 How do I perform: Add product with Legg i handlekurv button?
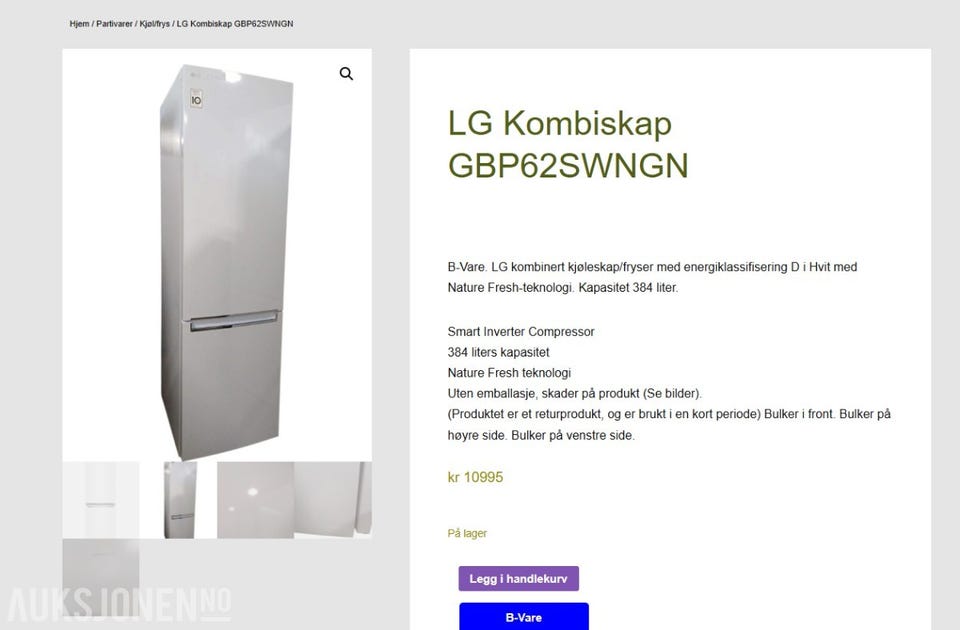pos(519,579)
